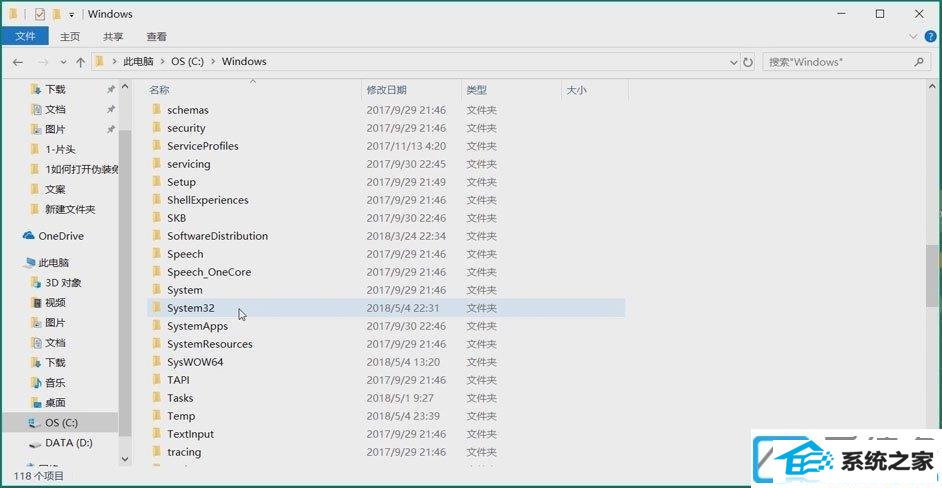This screenshot has width=942, height=488.
Task: Expand breadcrumb chevron after OS (C:)
Action: click(213, 61)
